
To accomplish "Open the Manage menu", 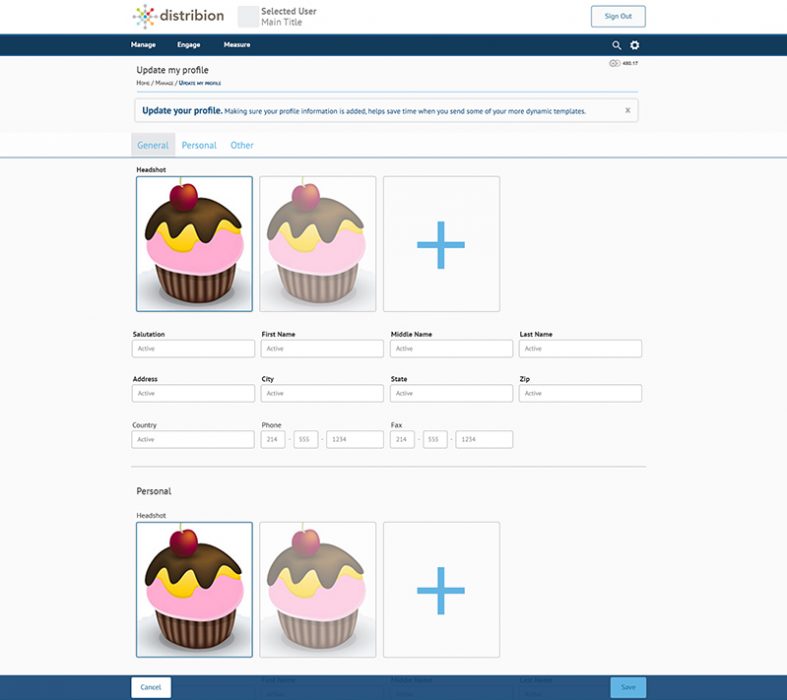I will tap(143, 45).
